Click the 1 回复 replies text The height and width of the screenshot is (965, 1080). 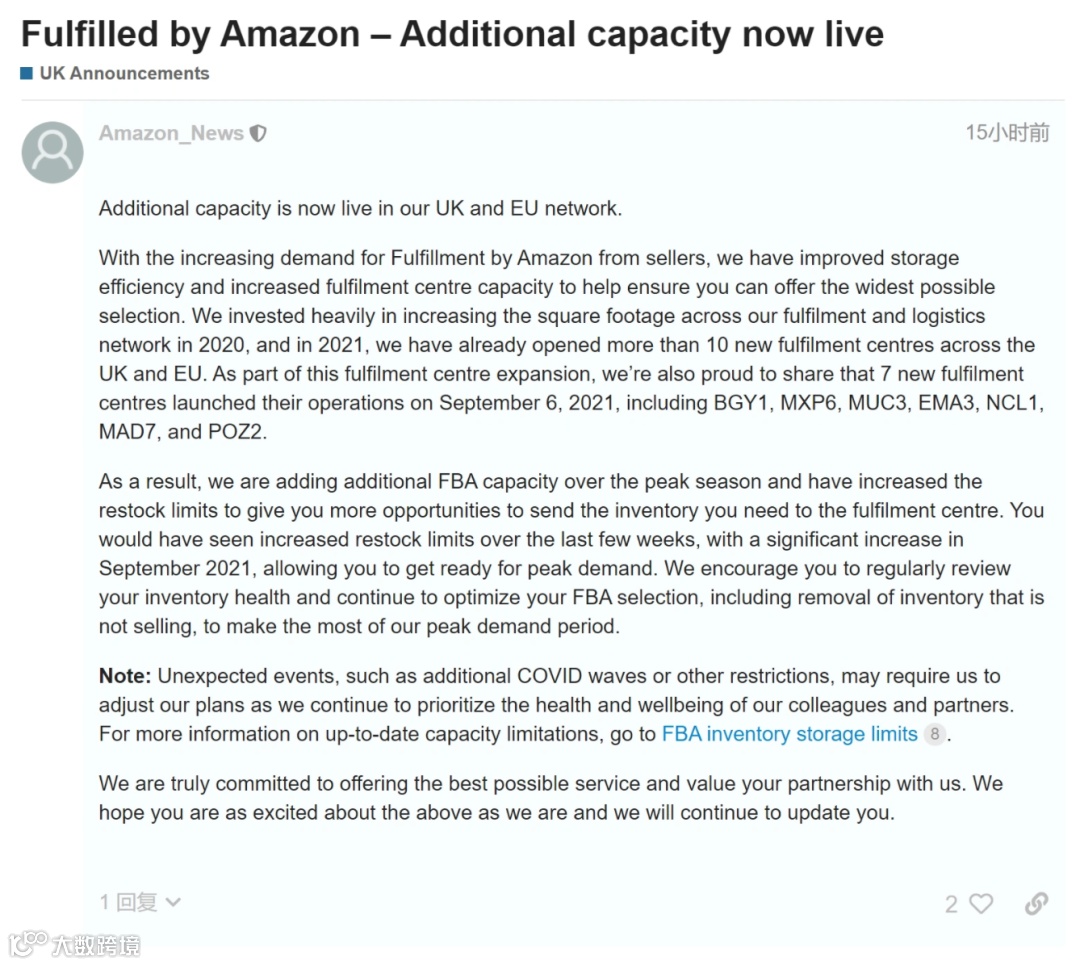[x=129, y=902]
